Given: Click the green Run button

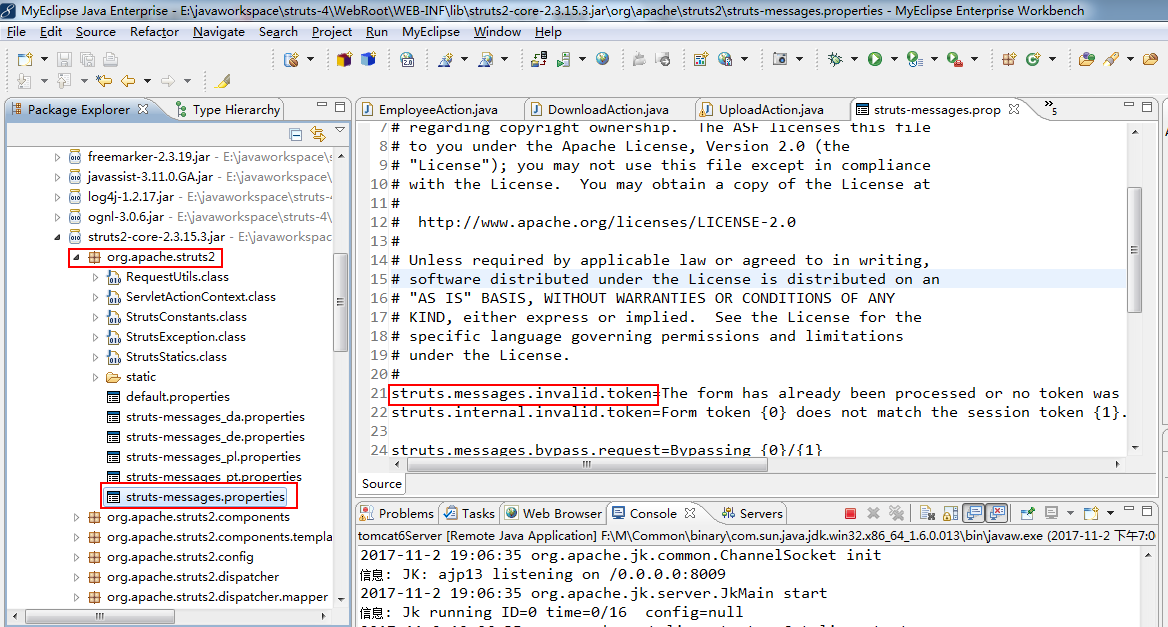Looking at the screenshot, I should (x=875, y=59).
